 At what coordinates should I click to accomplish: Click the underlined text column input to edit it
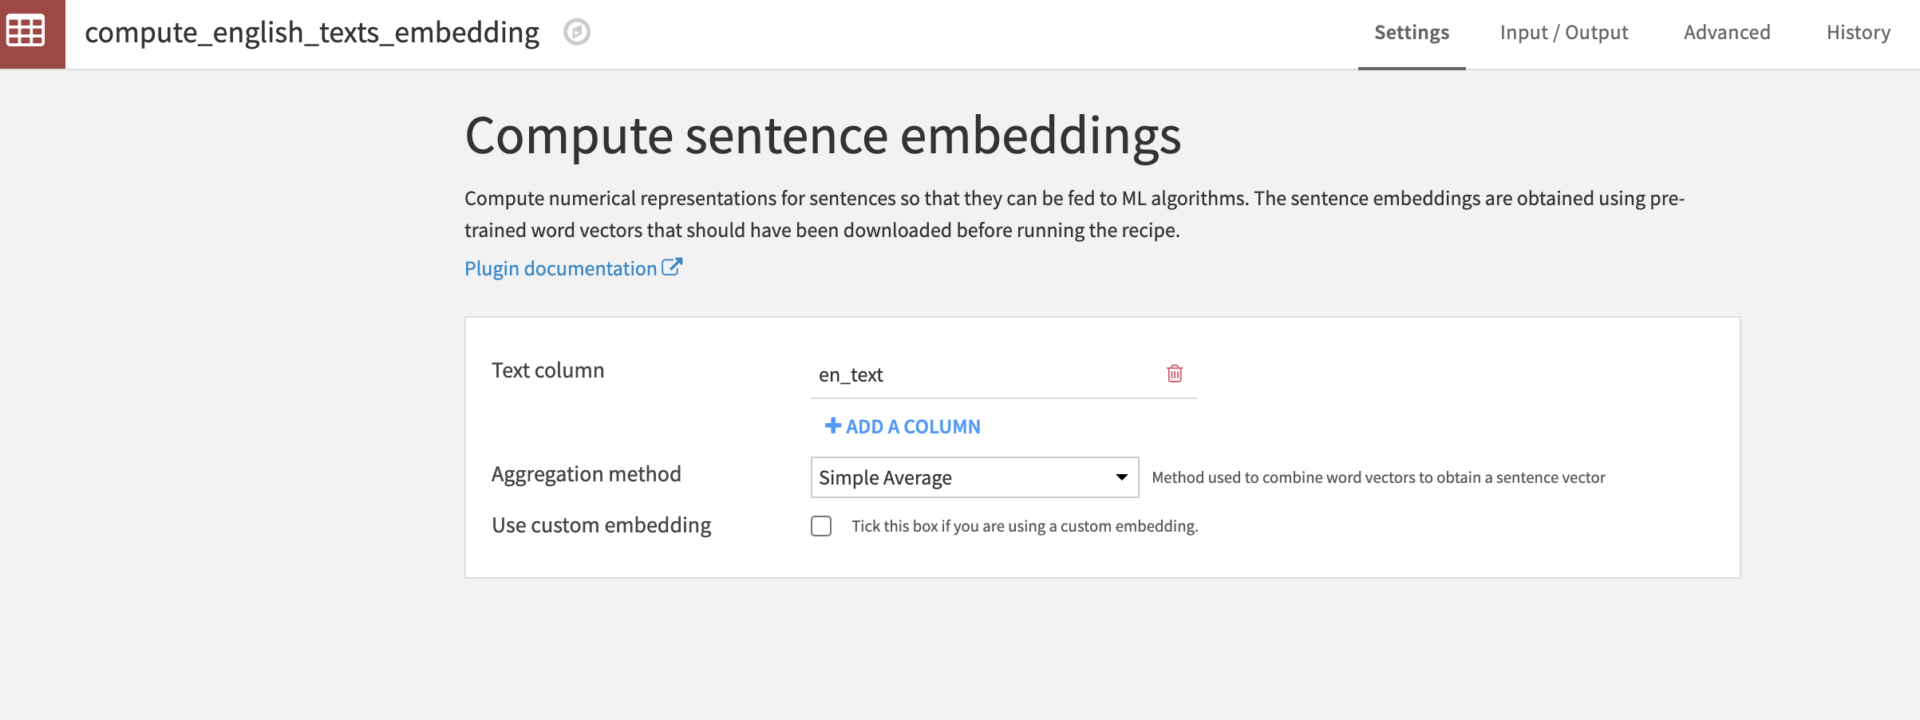(950, 375)
